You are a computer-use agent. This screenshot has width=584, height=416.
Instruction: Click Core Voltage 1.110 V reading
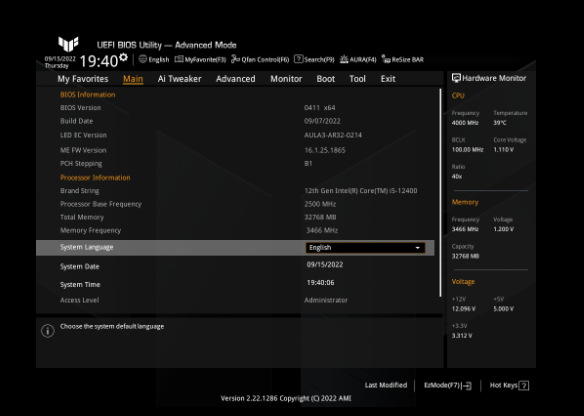pos(504,150)
